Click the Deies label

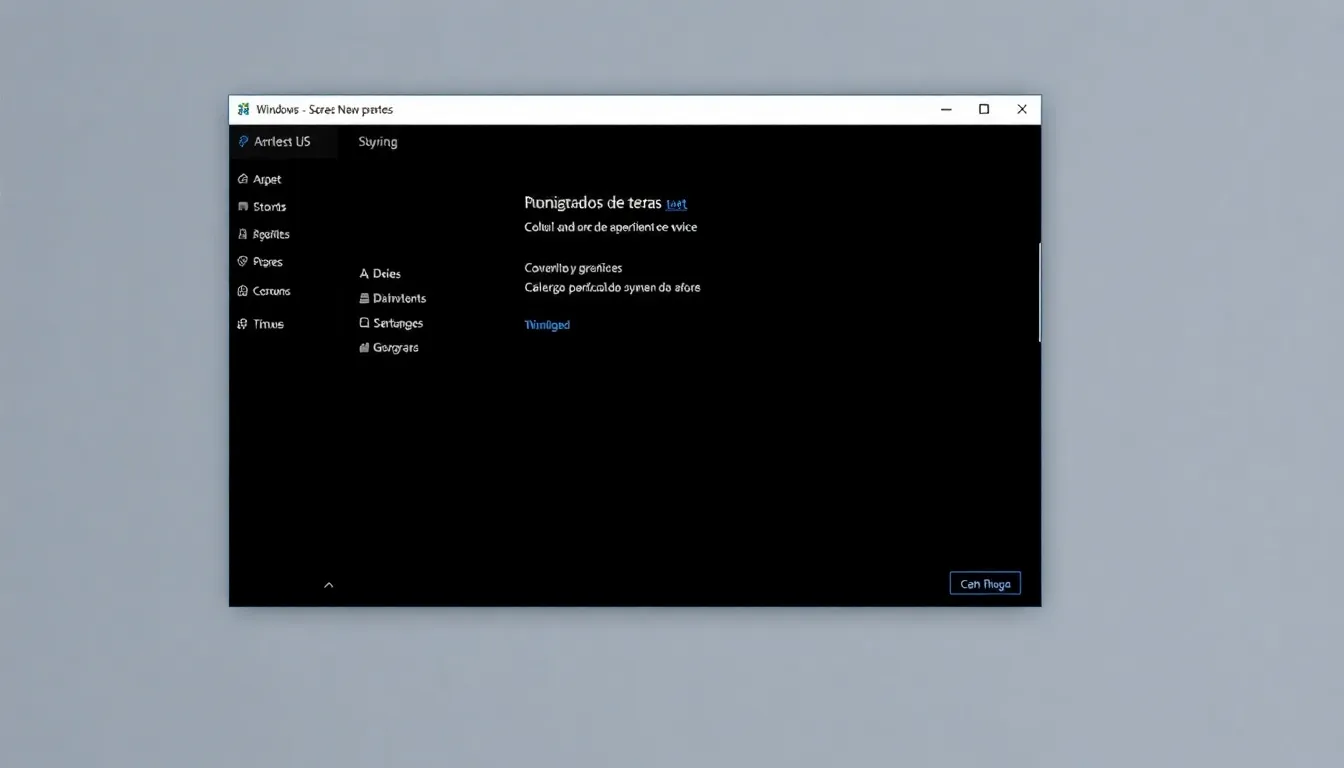point(387,274)
